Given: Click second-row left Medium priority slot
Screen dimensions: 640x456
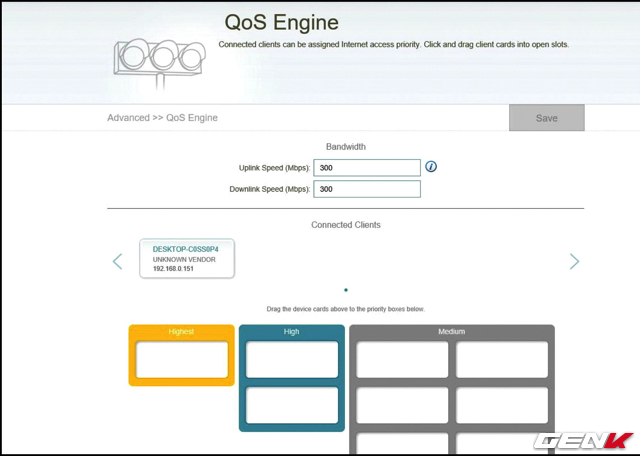Looking at the screenshot, I should [402, 405].
